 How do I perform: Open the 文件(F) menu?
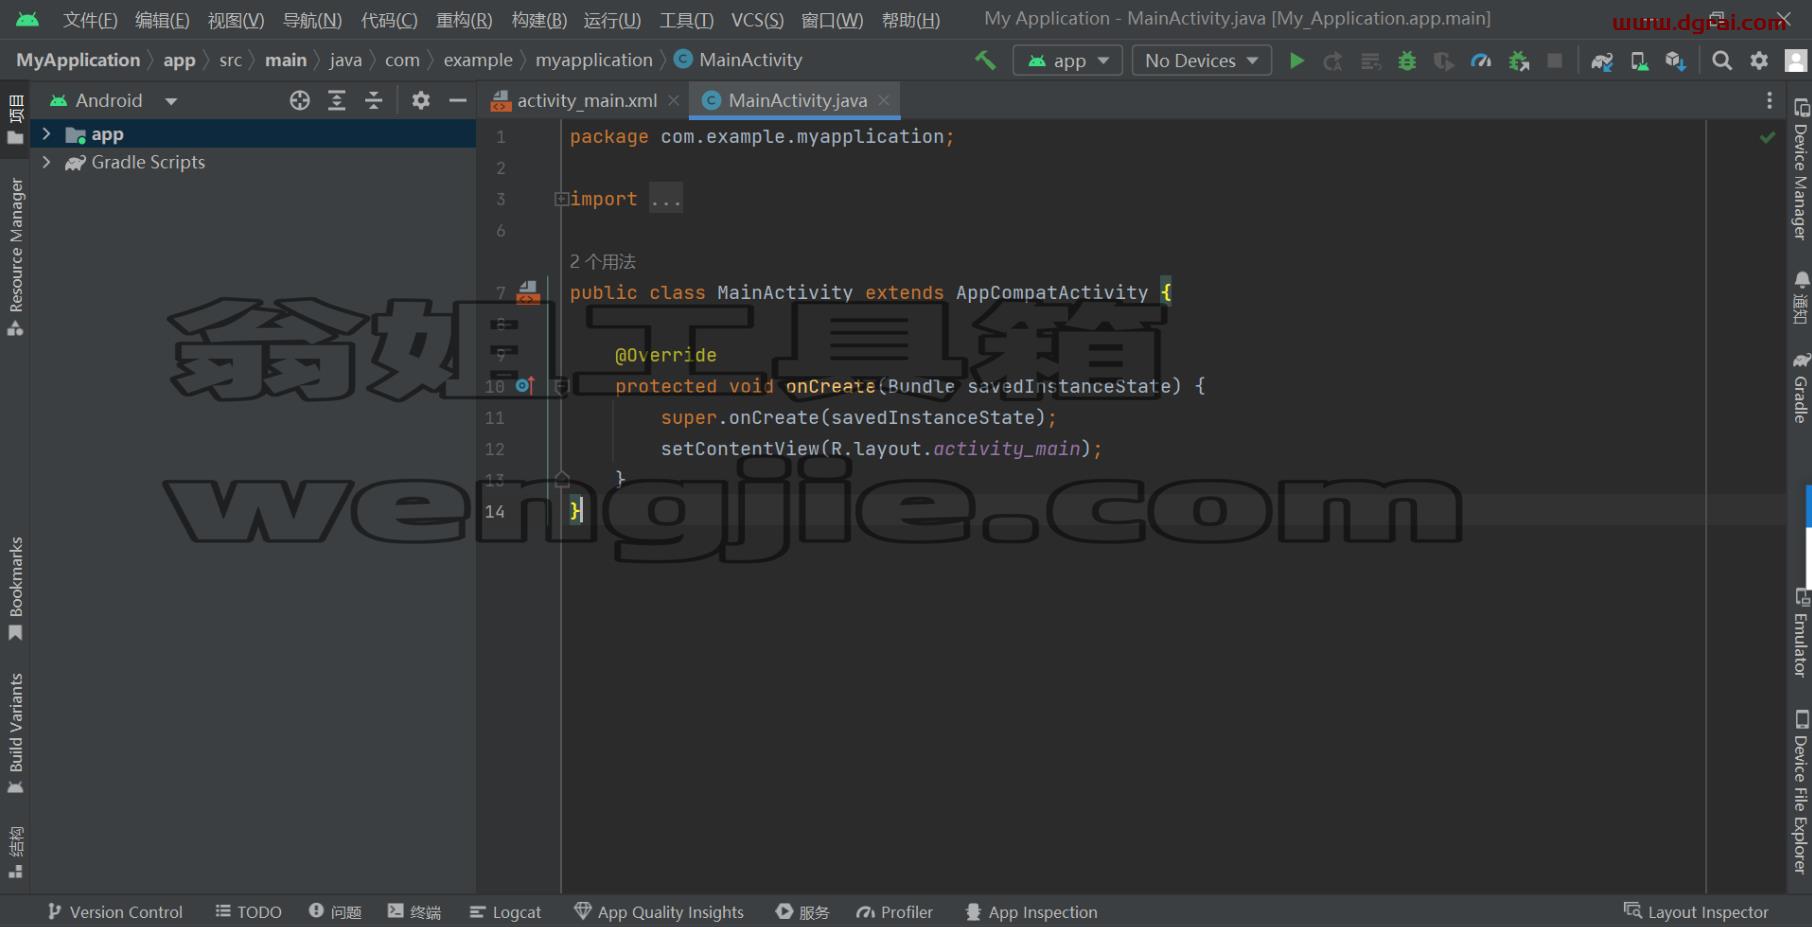click(x=90, y=20)
